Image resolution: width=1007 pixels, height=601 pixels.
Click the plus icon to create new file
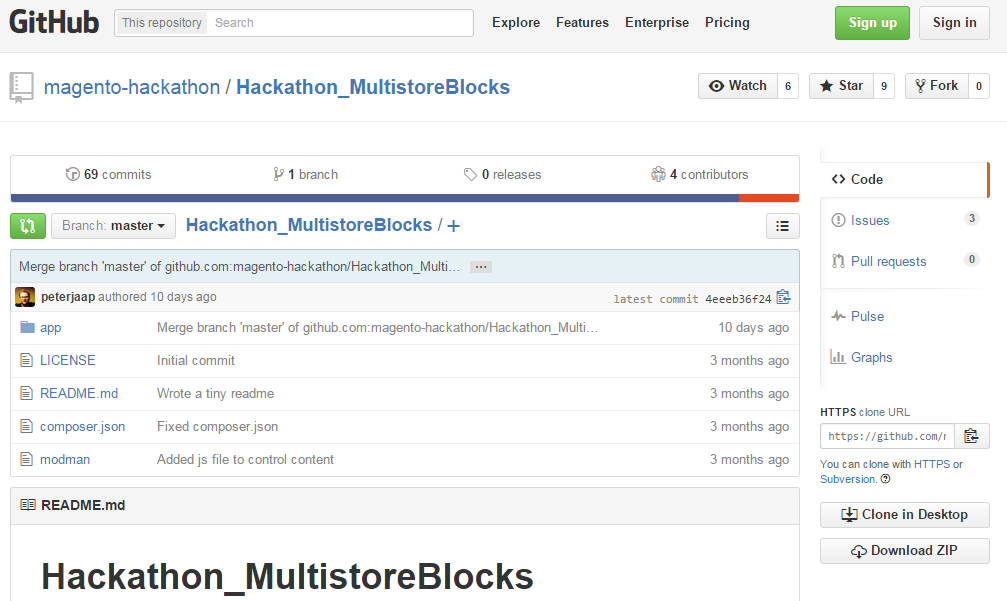[x=453, y=226]
